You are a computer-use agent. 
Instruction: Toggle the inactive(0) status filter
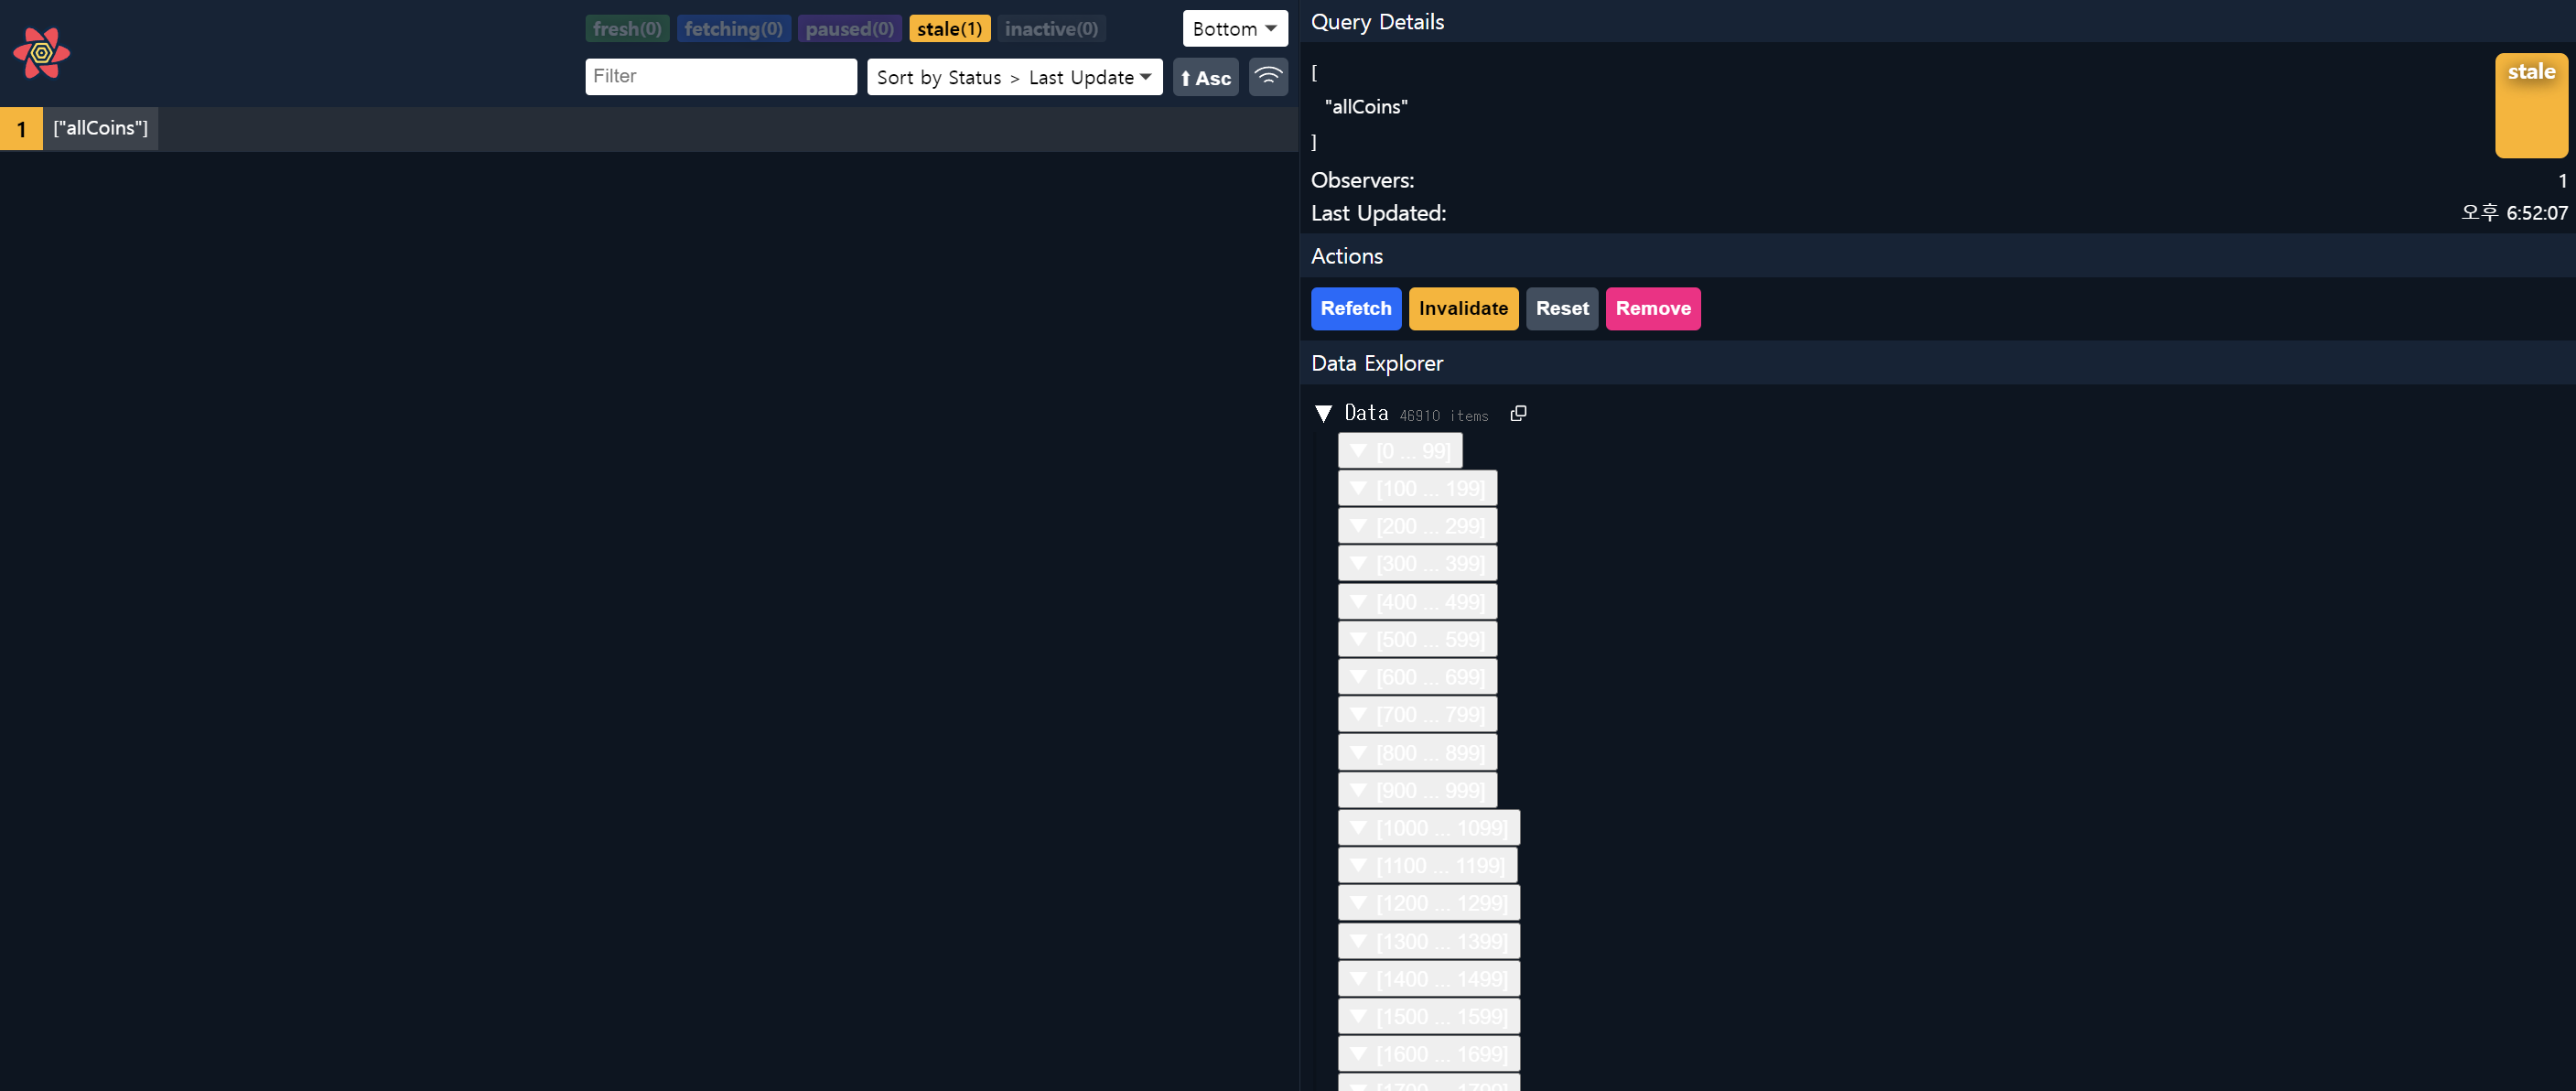[x=1051, y=29]
